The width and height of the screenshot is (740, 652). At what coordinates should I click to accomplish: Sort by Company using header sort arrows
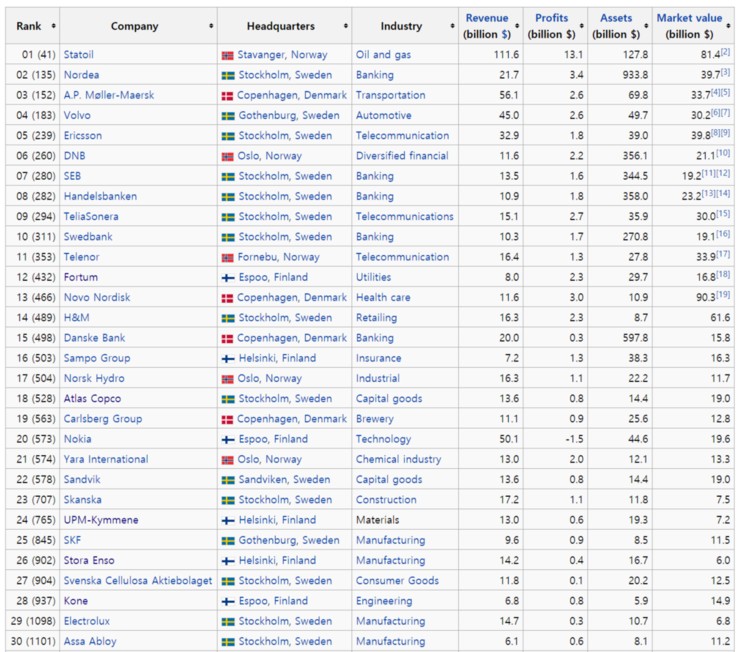coord(211,26)
